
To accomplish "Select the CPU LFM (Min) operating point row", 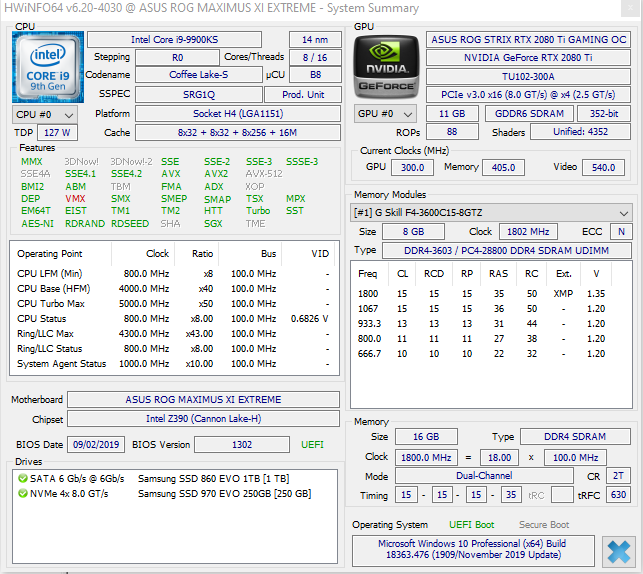I will click(x=174, y=273).
